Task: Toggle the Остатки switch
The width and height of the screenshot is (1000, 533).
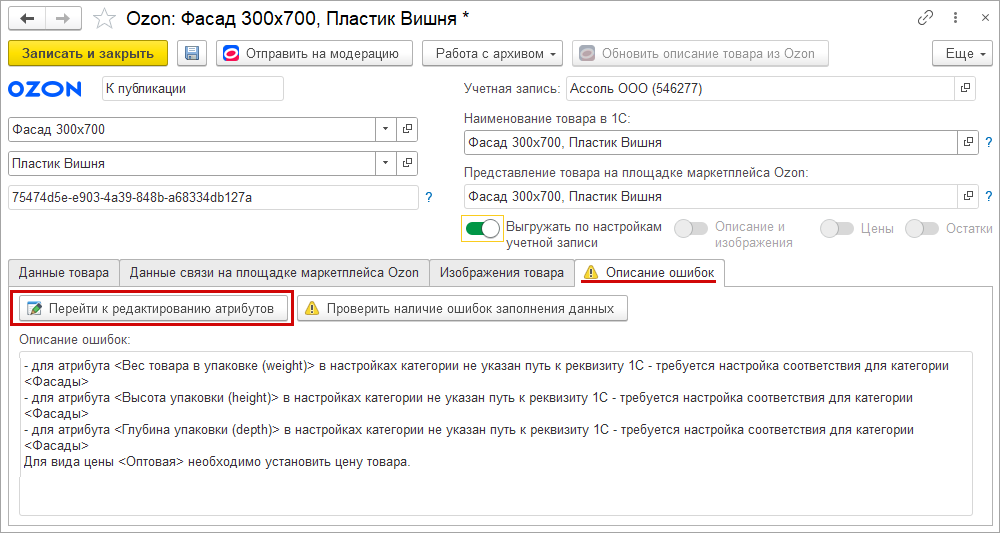Action: (922, 228)
